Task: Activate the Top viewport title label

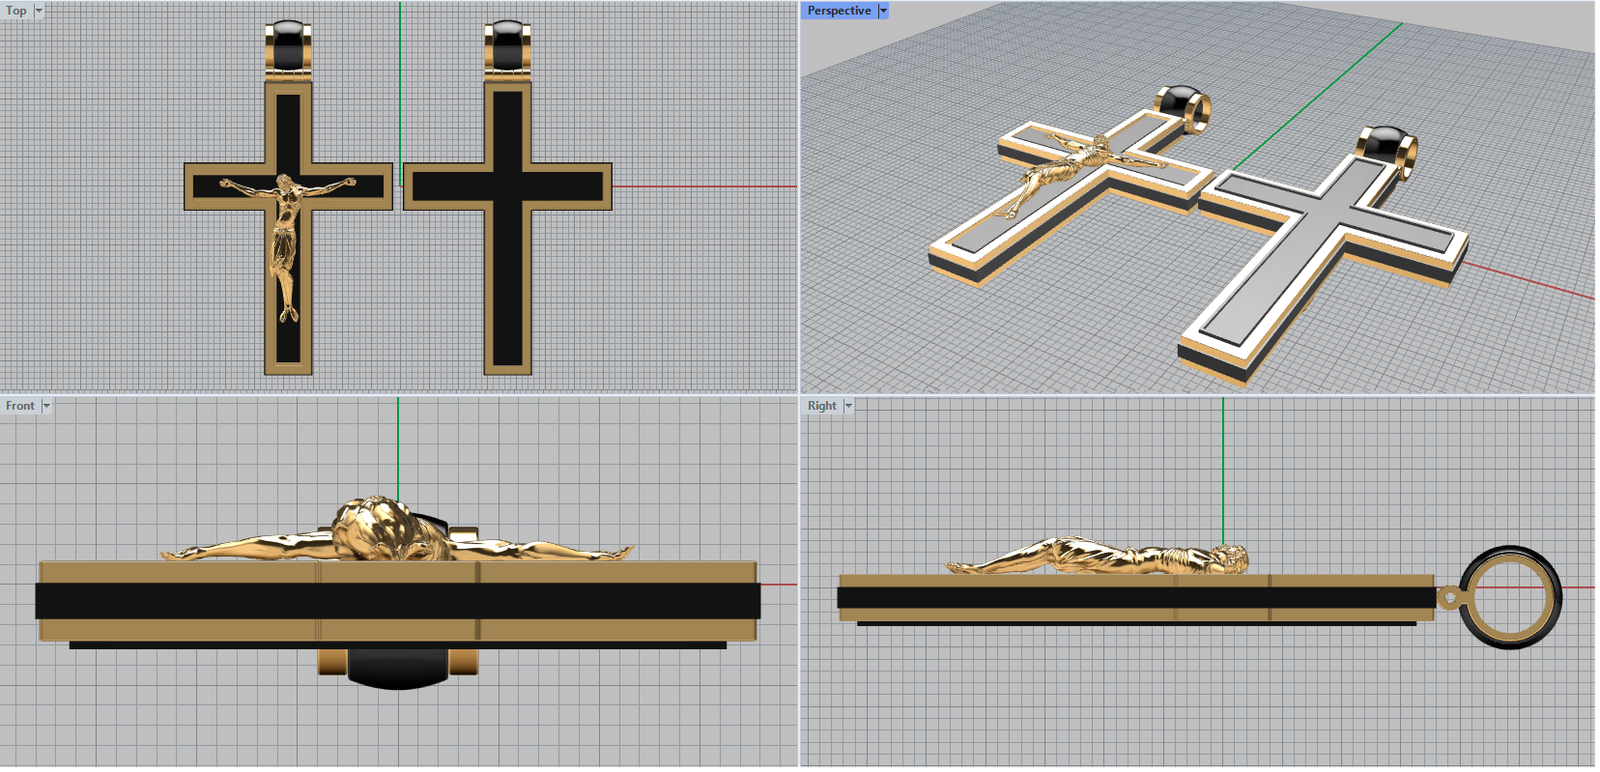Action: 16,10
